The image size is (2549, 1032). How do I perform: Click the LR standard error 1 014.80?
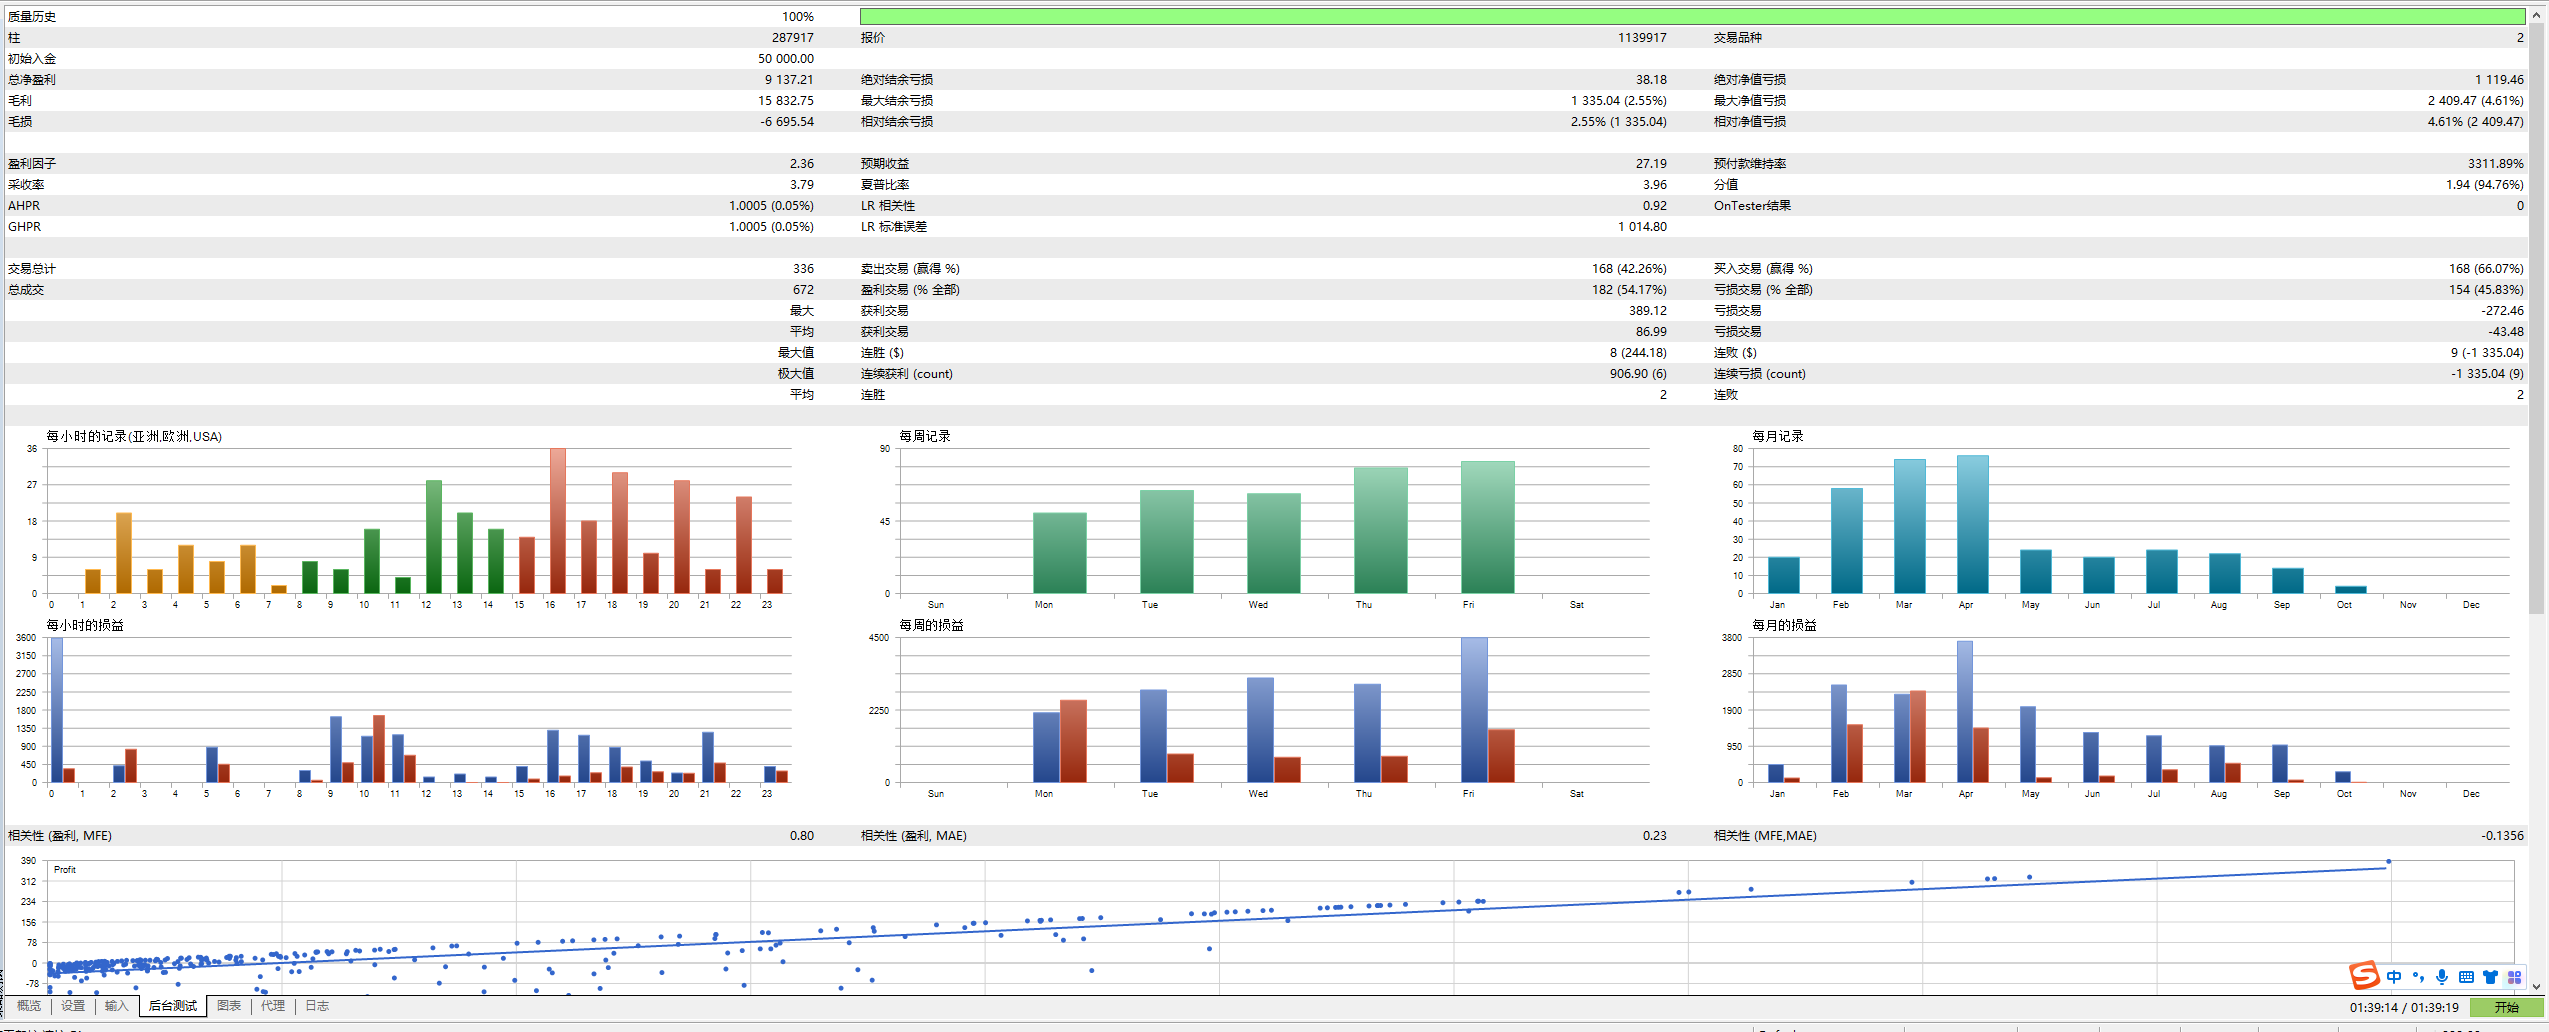coord(1643,226)
